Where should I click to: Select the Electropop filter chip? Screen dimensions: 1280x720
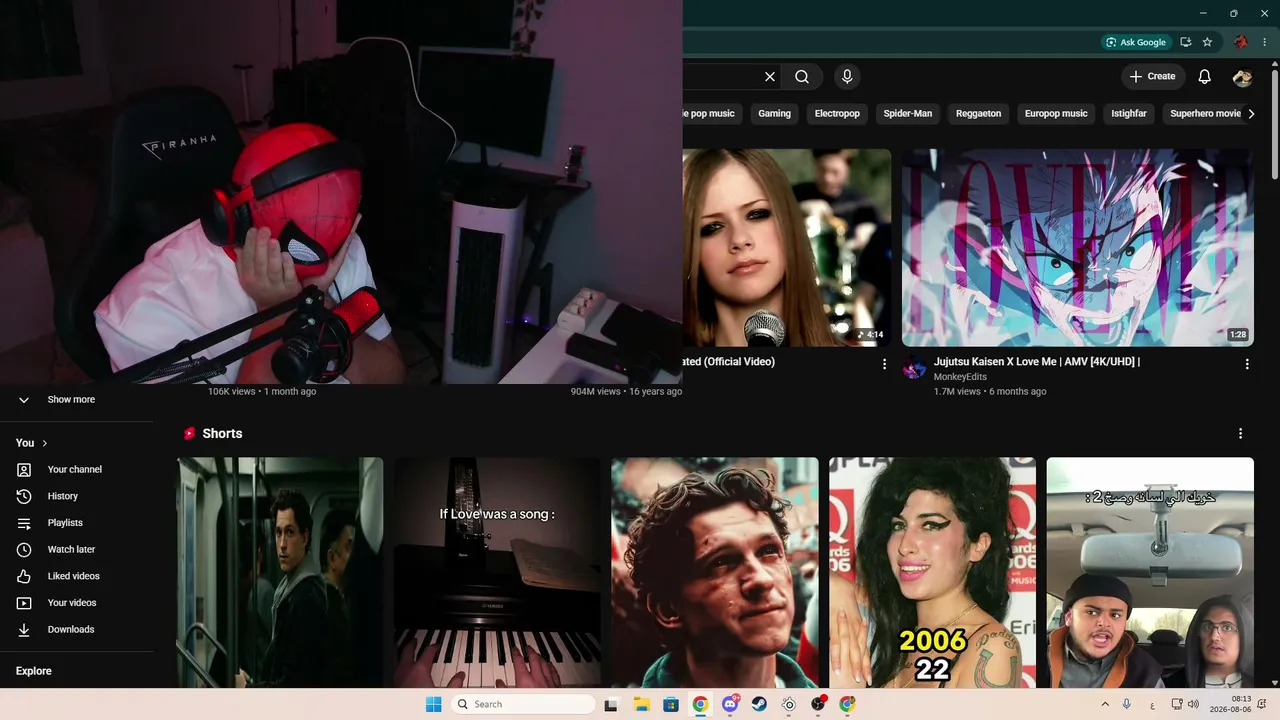(x=837, y=114)
